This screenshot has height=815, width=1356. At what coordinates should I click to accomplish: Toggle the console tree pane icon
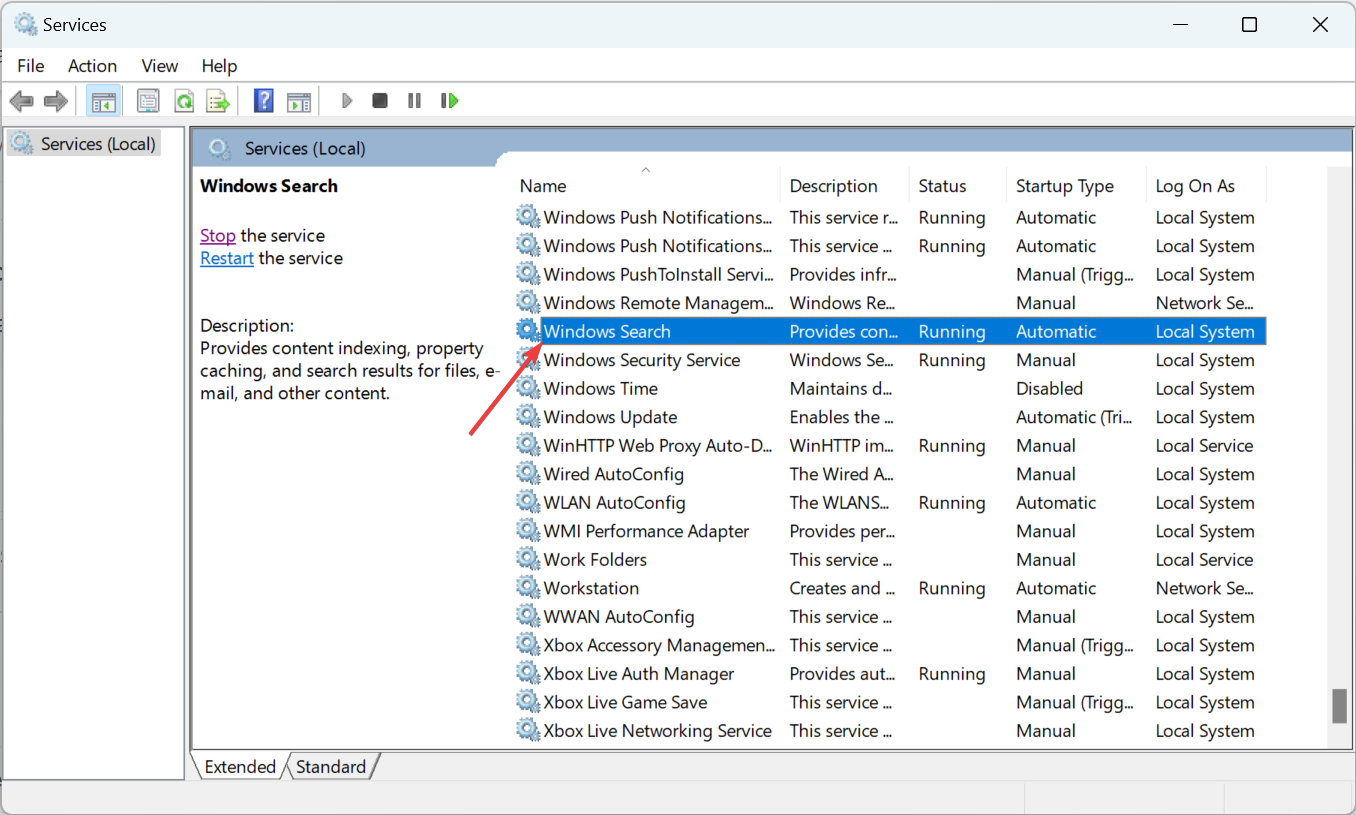[x=103, y=100]
